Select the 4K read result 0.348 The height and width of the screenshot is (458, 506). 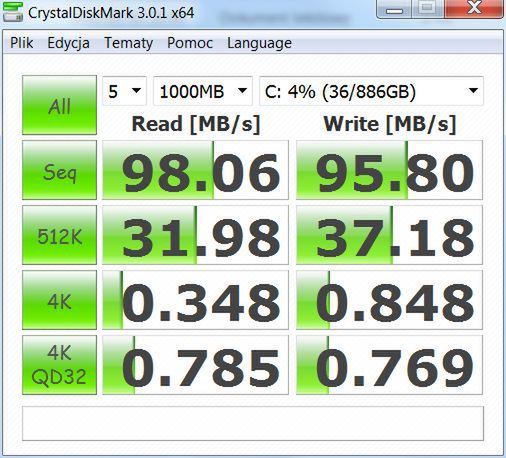pos(195,300)
